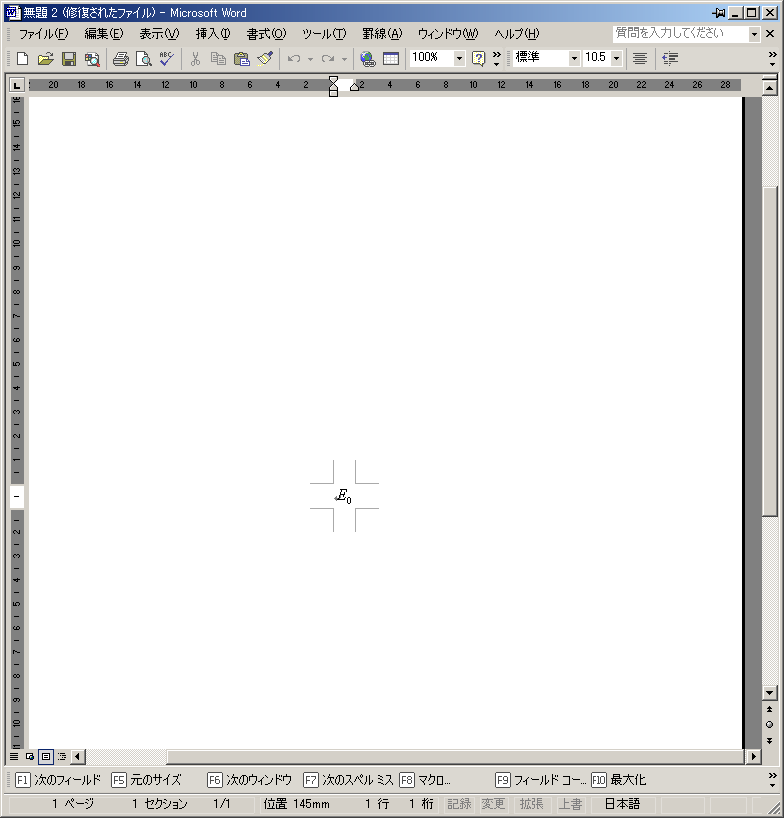Click the F9 フィールド コード button

pyautogui.click(x=541, y=780)
